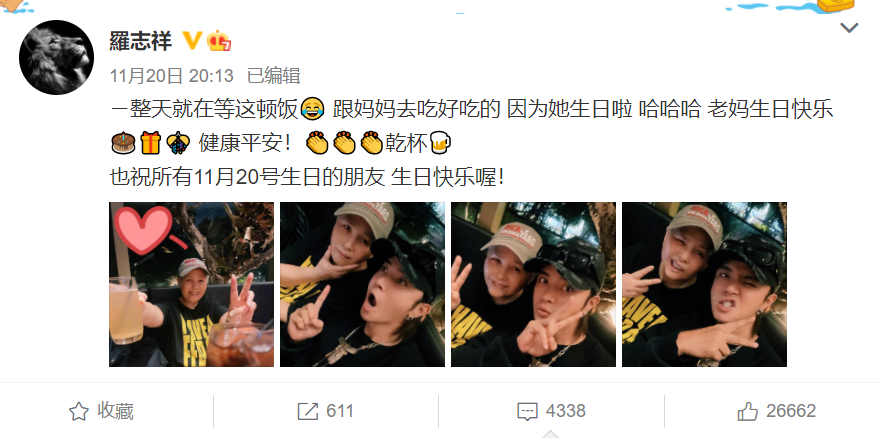The image size is (882, 438).
Task: Click the star 收藏 favorite icon
Action: pos(79,412)
